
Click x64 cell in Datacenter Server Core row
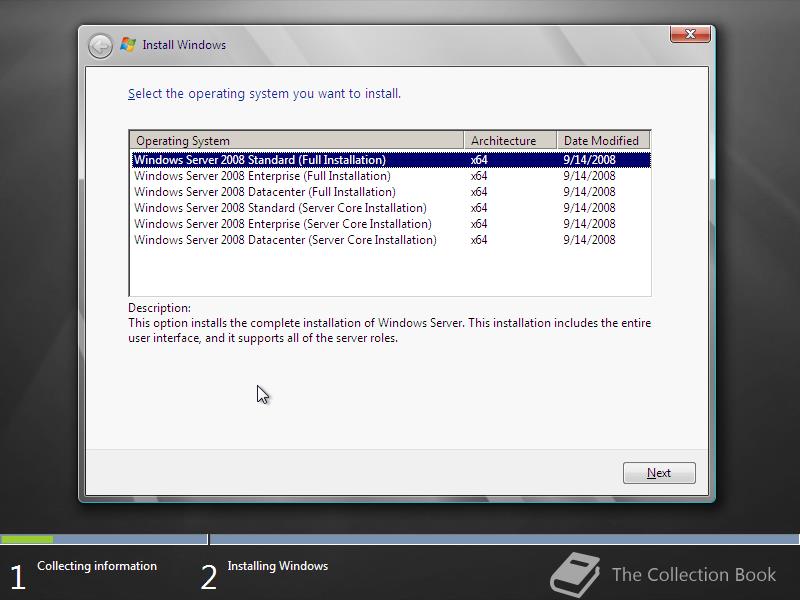coord(479,240)
